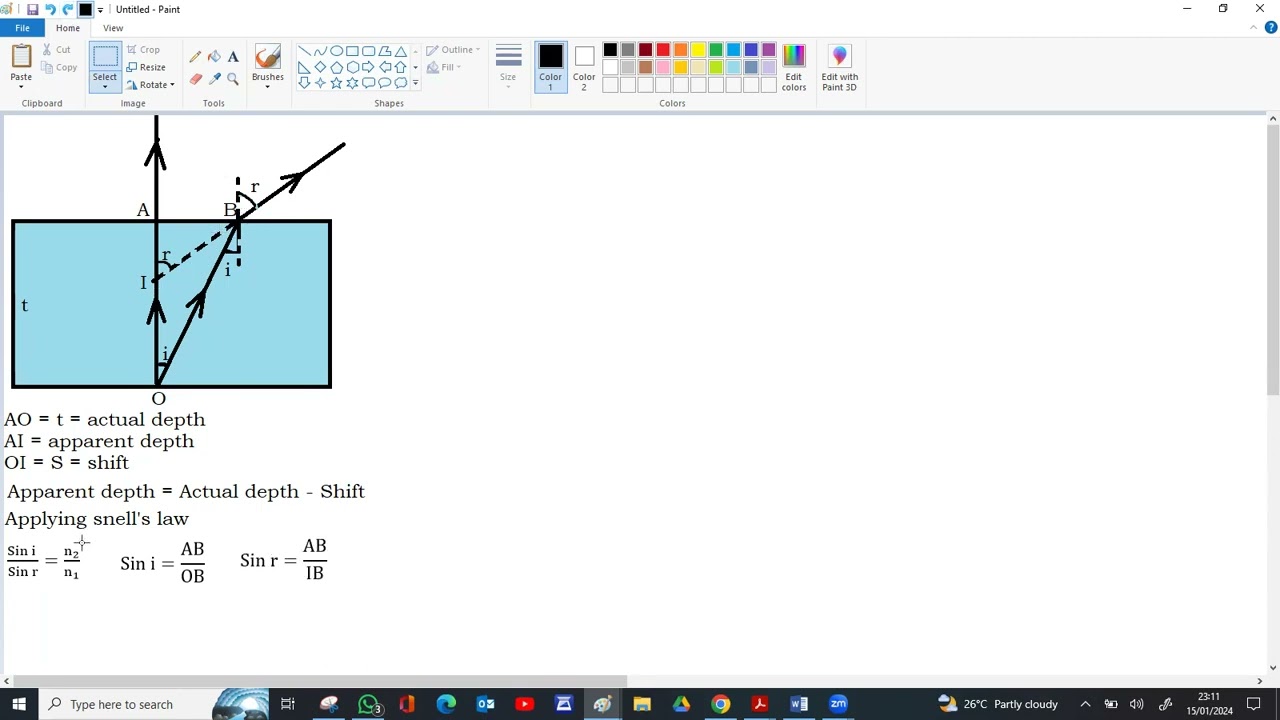The width and height of the screenshot is (1280, 720).
Task: Open Zoom from the taskbar
Action: click(x=838, y=704)
